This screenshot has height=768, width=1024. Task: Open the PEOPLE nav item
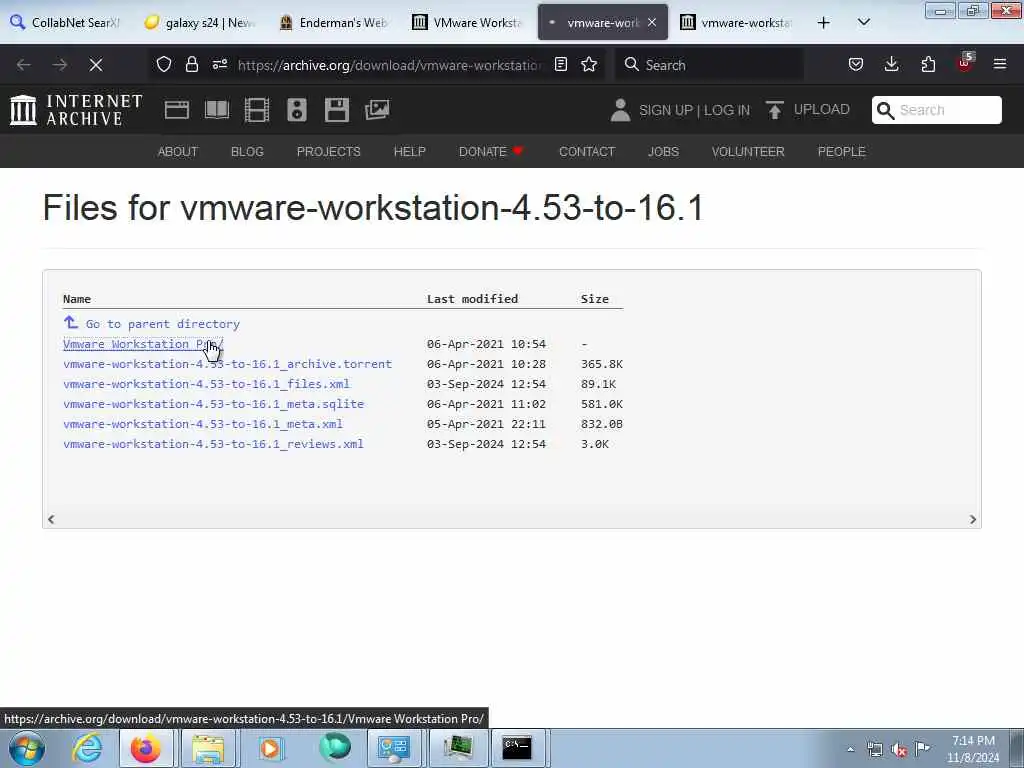[842, 152]
